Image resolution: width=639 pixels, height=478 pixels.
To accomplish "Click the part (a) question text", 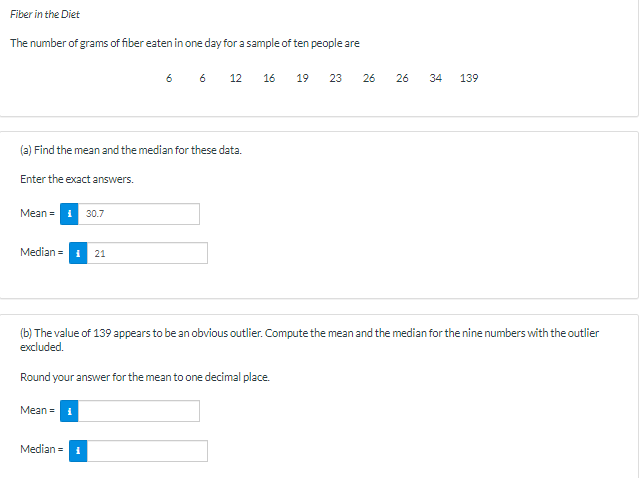I will (x=130, y=150).
